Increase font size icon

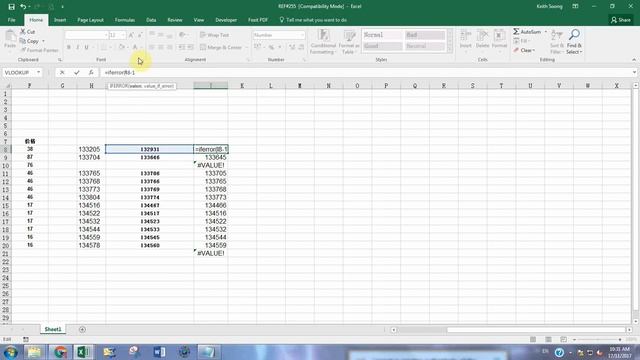pos(131,35)
